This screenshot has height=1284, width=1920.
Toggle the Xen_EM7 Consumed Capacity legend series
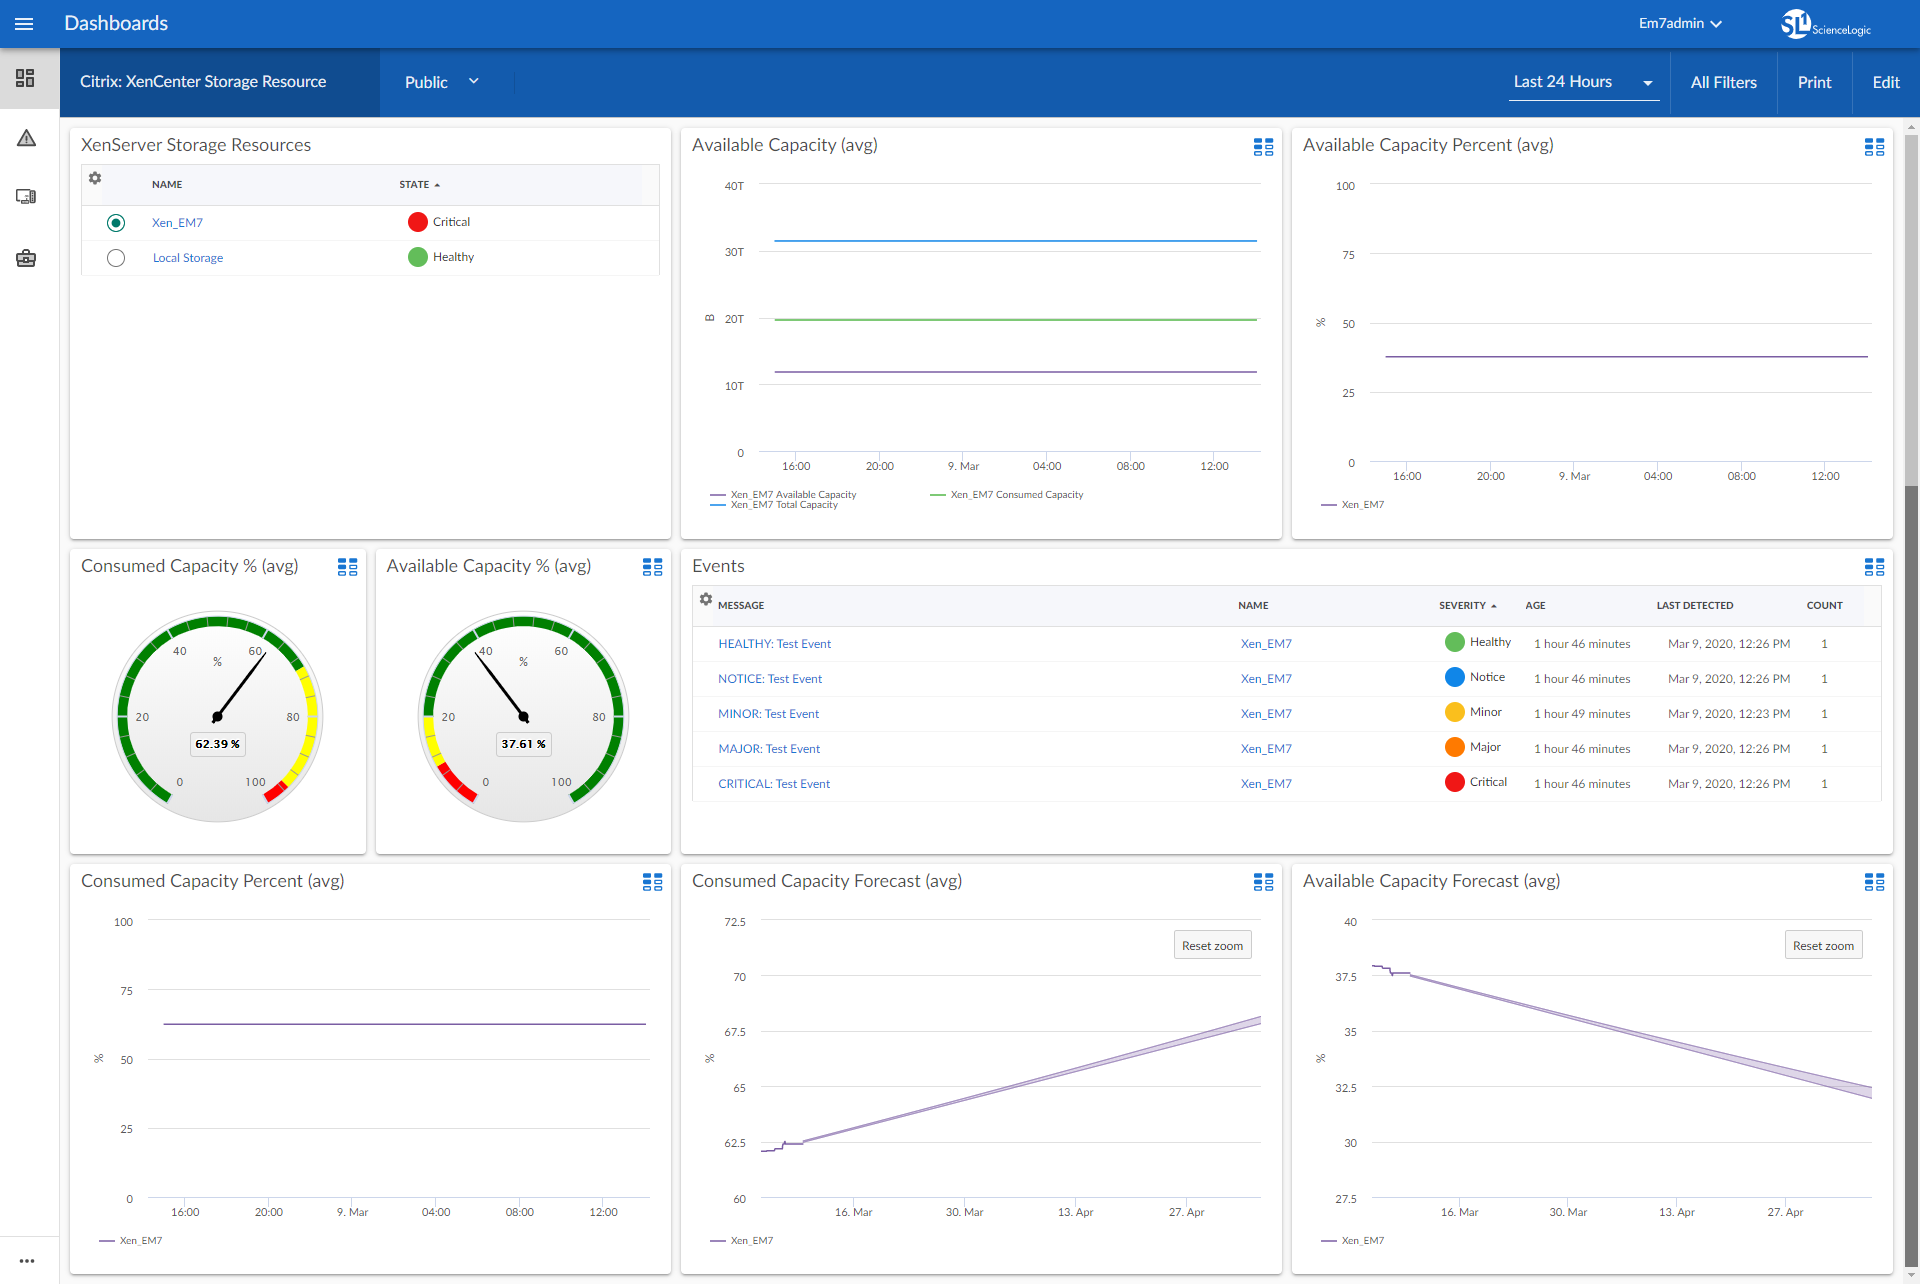1007,495
